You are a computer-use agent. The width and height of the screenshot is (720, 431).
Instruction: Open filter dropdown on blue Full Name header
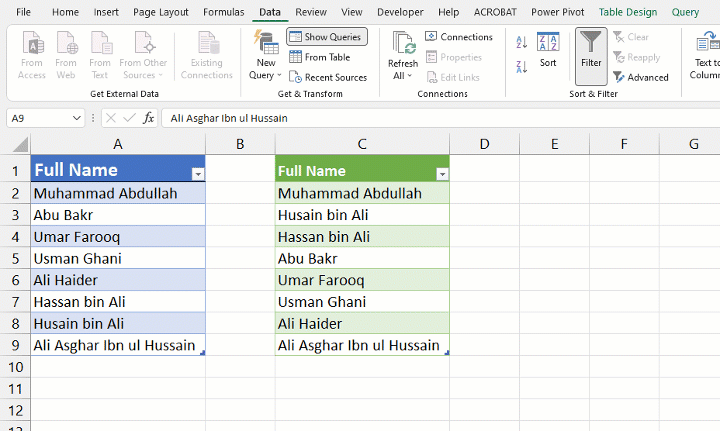pos(198,174)
